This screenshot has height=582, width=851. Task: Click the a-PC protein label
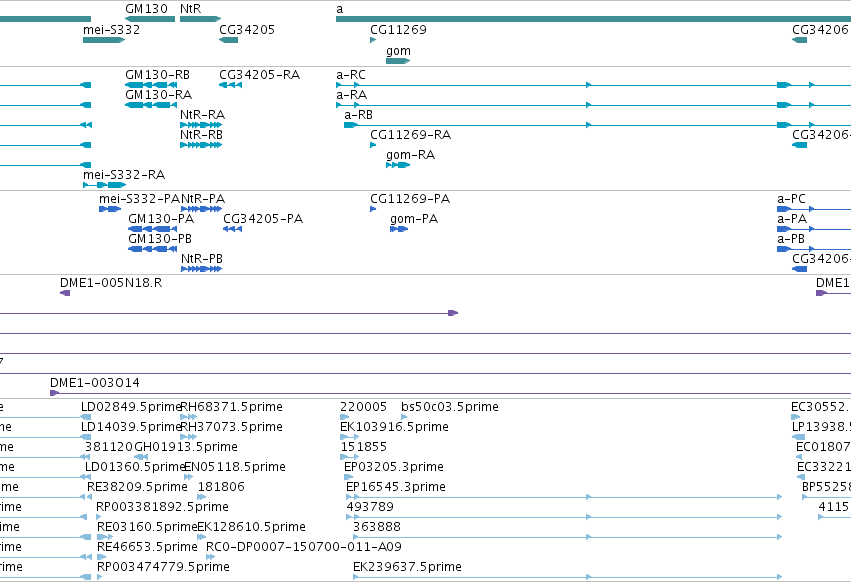tap(791, 199)
